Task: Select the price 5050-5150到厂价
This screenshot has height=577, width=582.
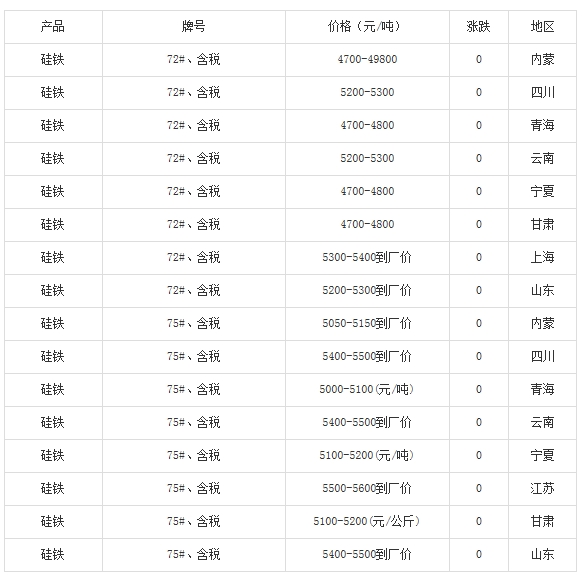Action: [367, 324]
